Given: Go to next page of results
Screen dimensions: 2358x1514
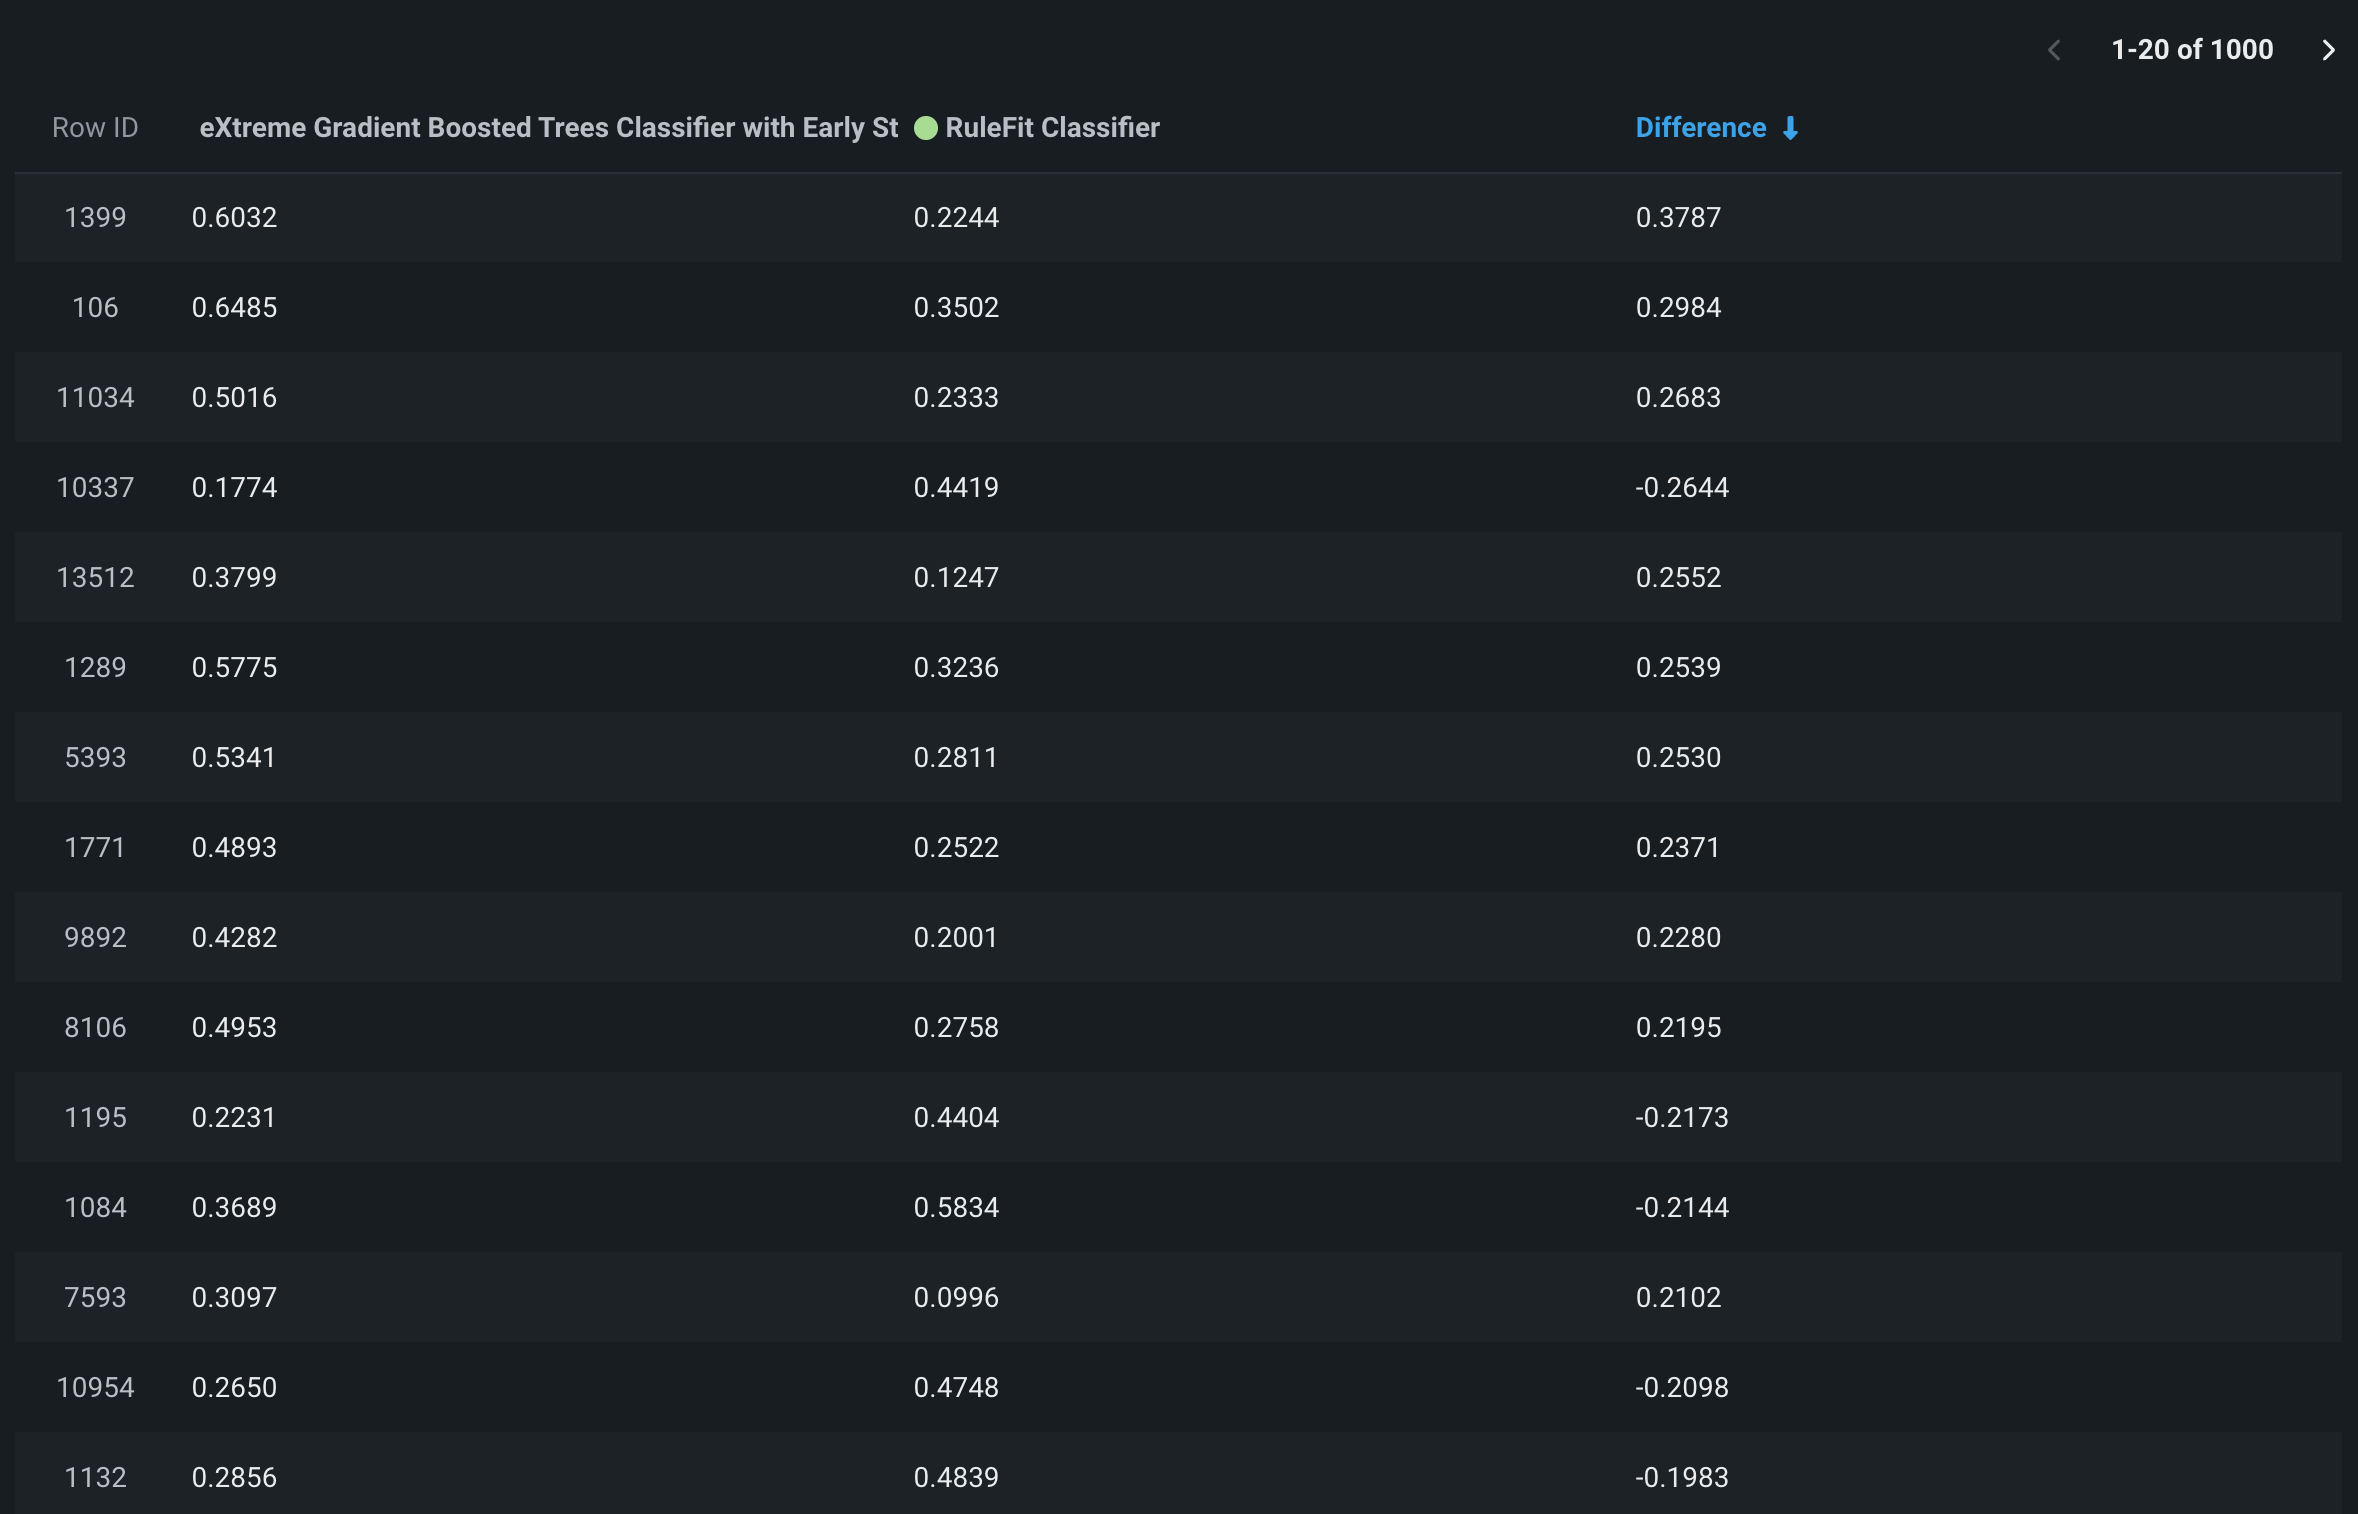Looking at the screenshot, I should (2328, 50).
